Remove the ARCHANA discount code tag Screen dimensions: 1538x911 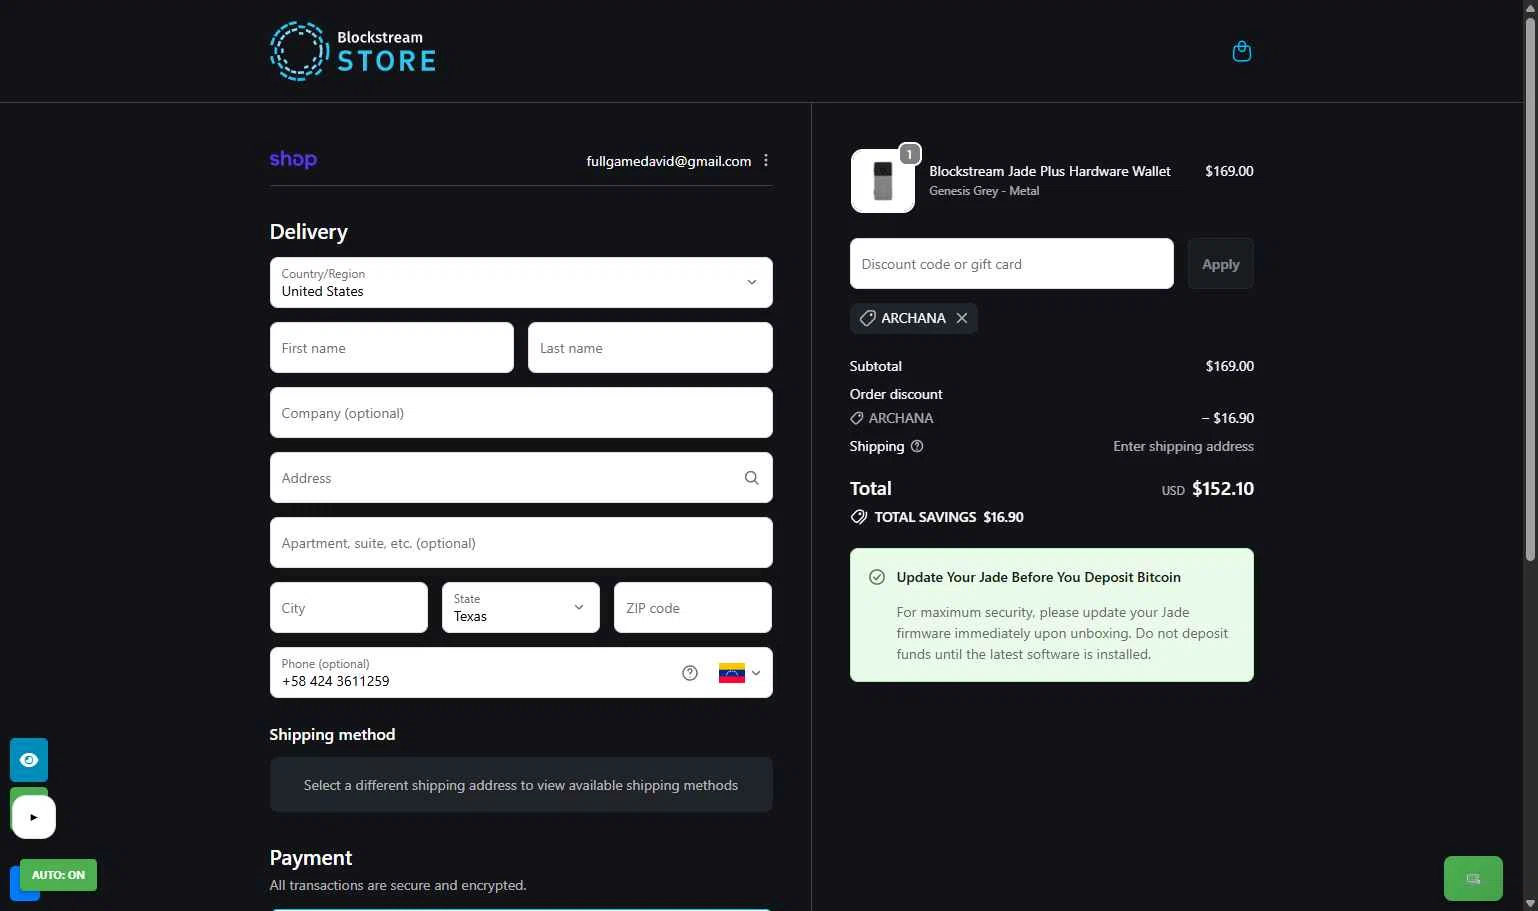(x=962, y=318)
